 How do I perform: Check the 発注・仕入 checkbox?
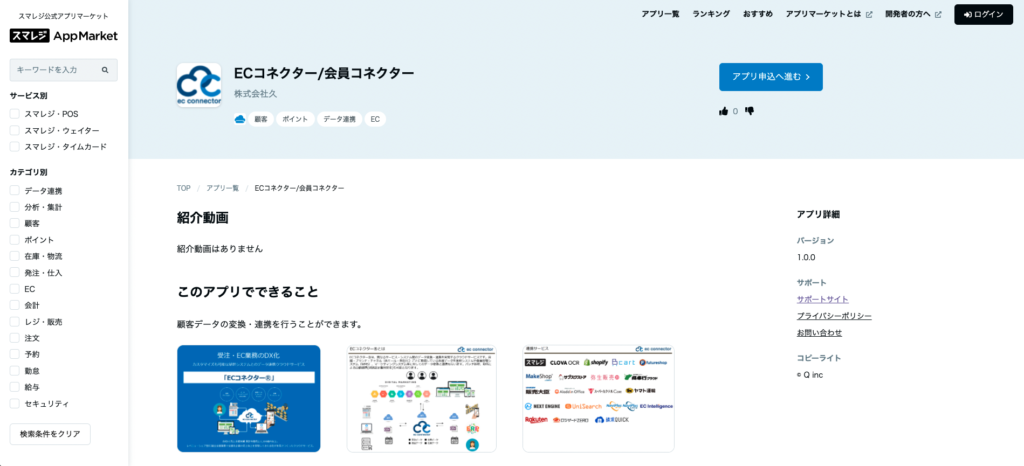pyautogui.click(x=14, y=272)
